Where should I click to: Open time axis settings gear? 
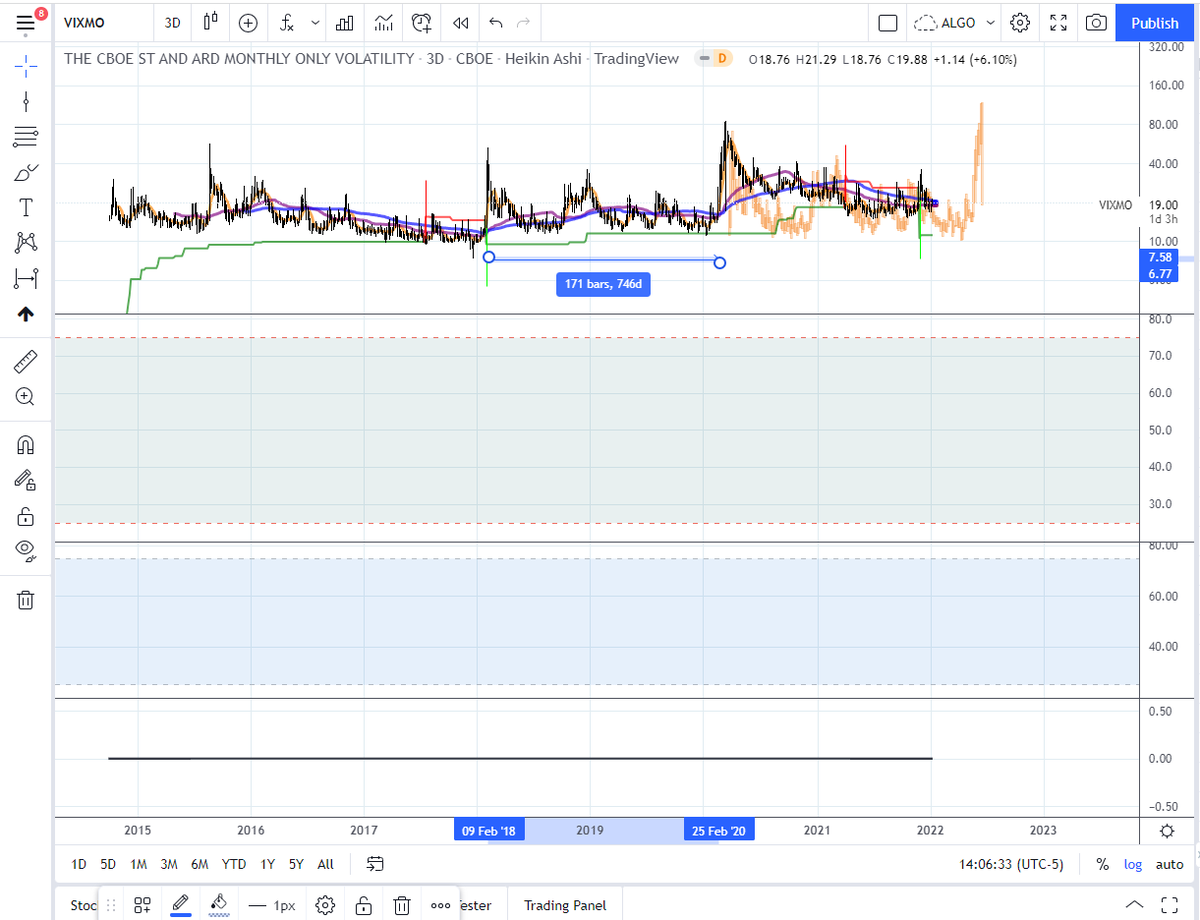(1167, 831)
